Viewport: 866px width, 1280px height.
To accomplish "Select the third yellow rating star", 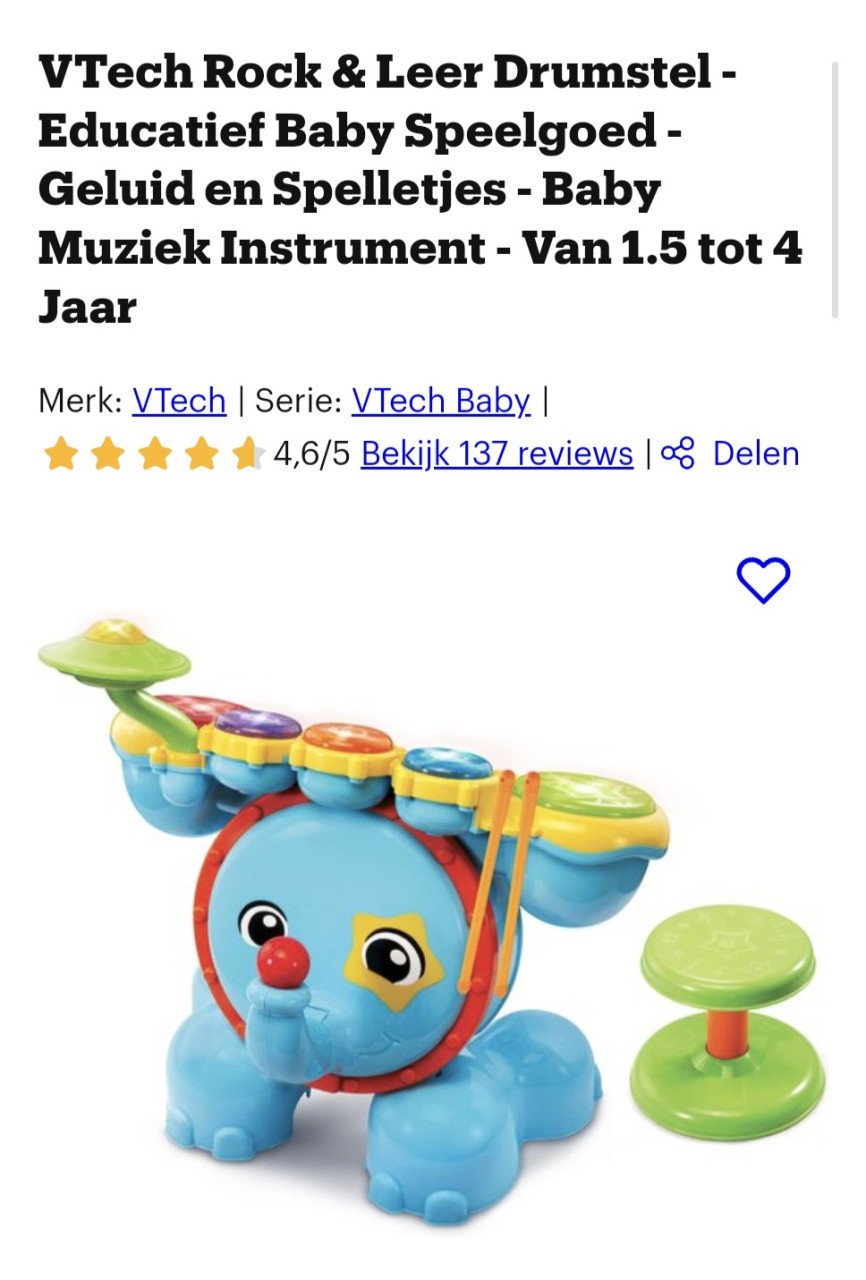I will pos(154,454).
